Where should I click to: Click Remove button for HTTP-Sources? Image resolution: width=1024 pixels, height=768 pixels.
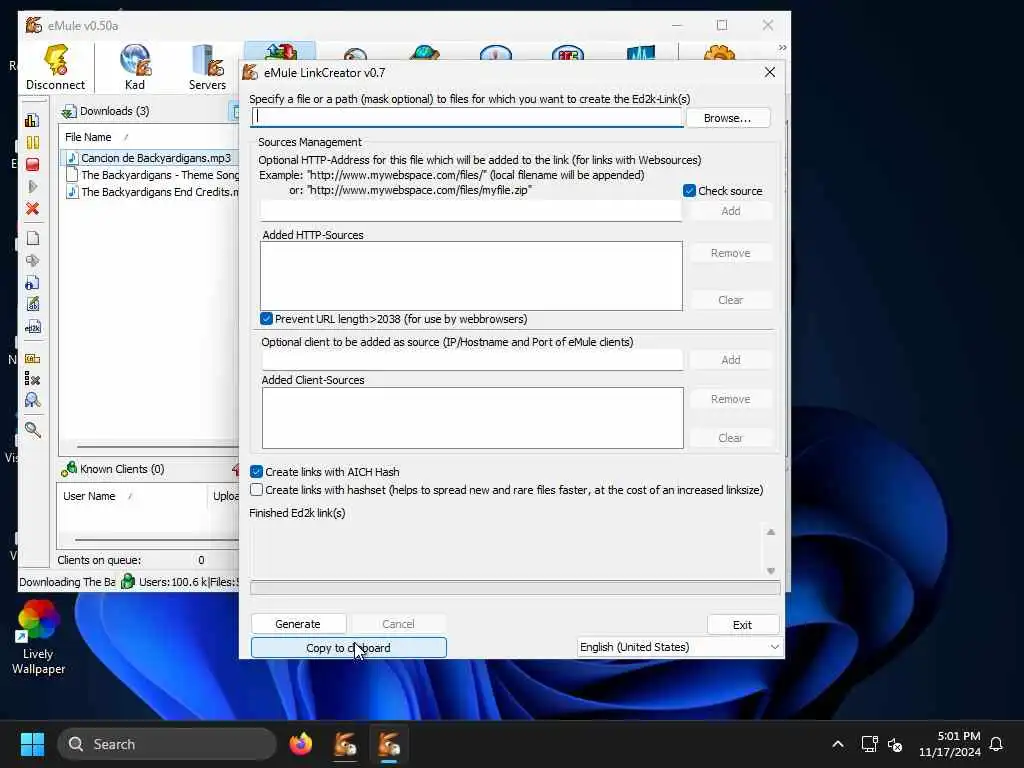[x=731, y=253]
